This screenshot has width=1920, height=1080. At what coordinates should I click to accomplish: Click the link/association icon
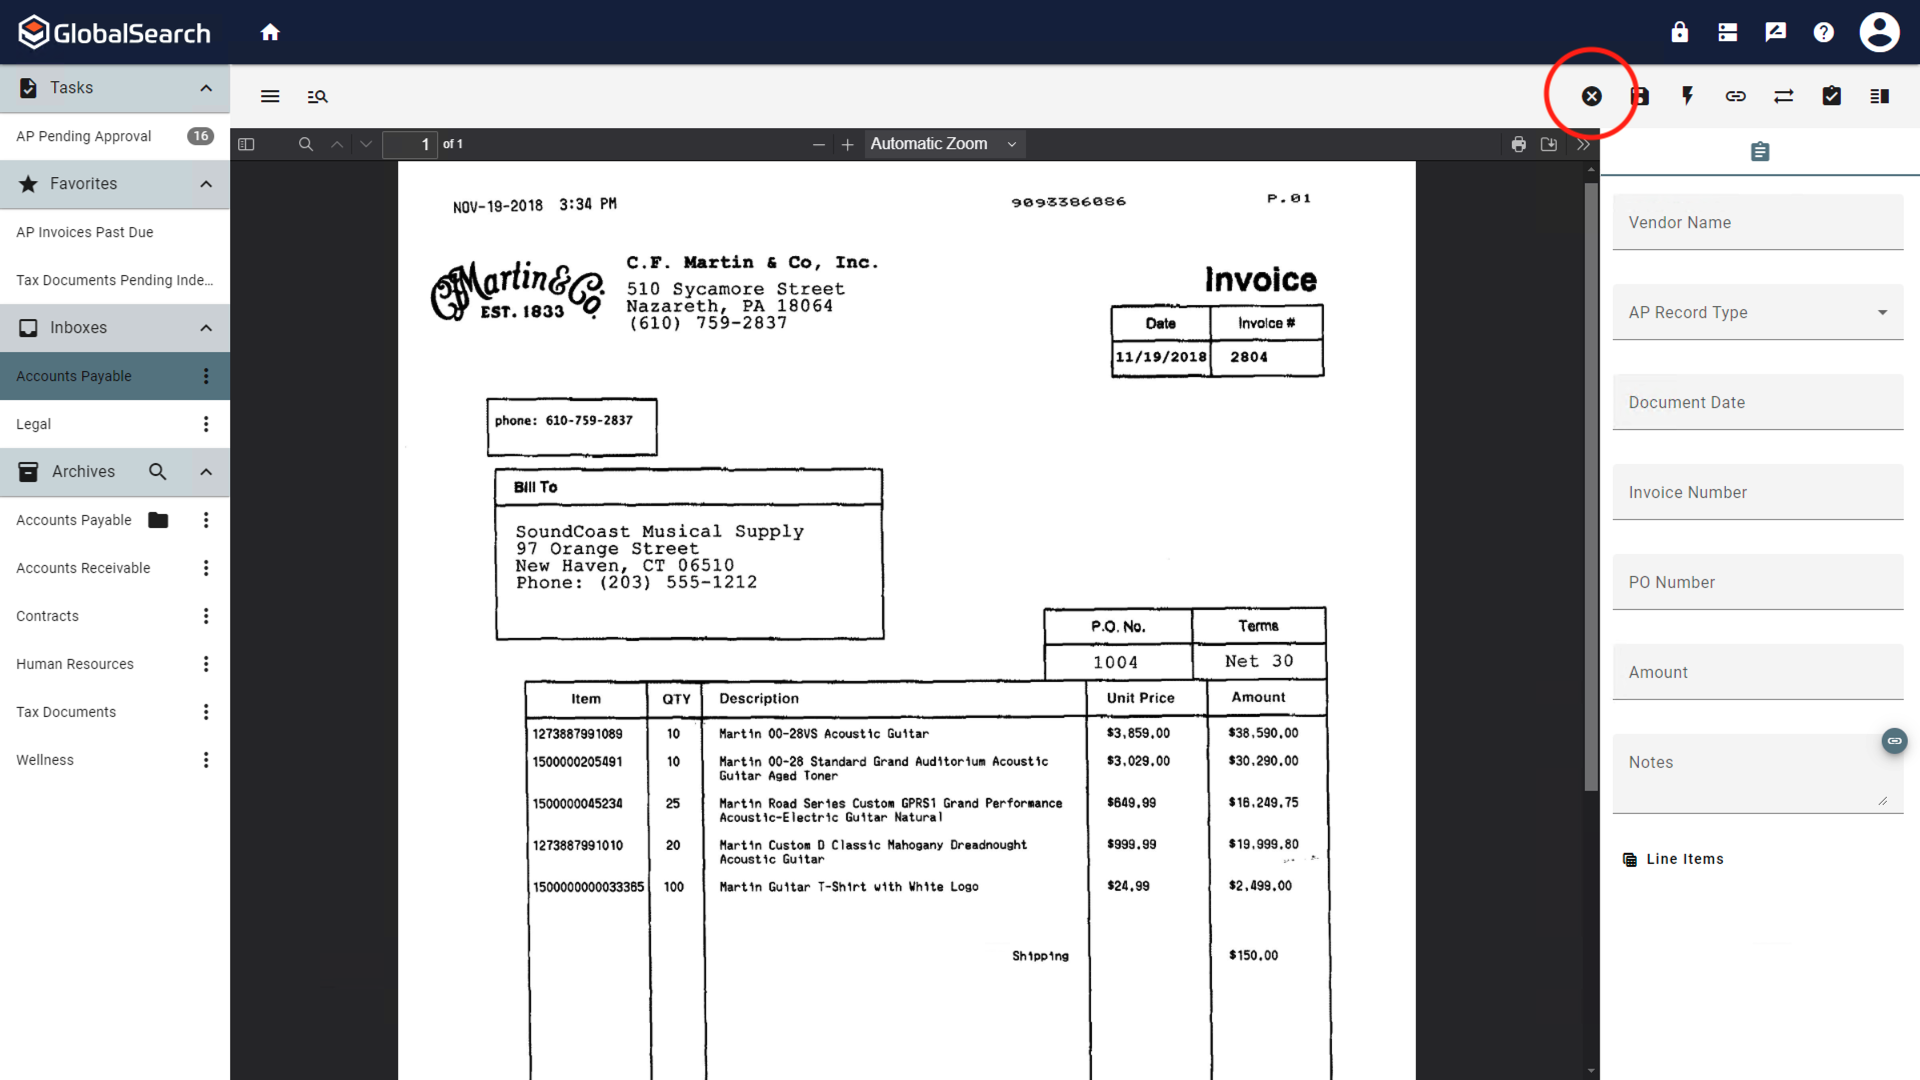pyautogui.click(x=1735, y=95)
